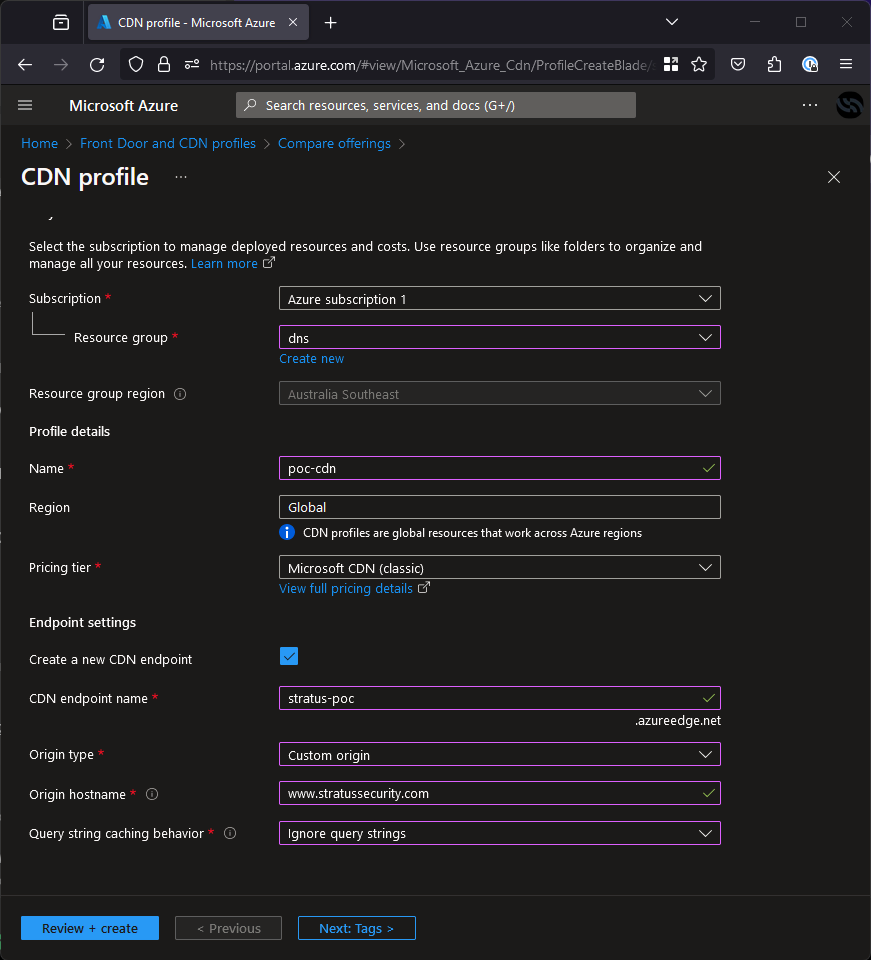This screenshot has height=960, width=871.
Task: Click the info icon beside Resource group region
Action: [180, 394]
